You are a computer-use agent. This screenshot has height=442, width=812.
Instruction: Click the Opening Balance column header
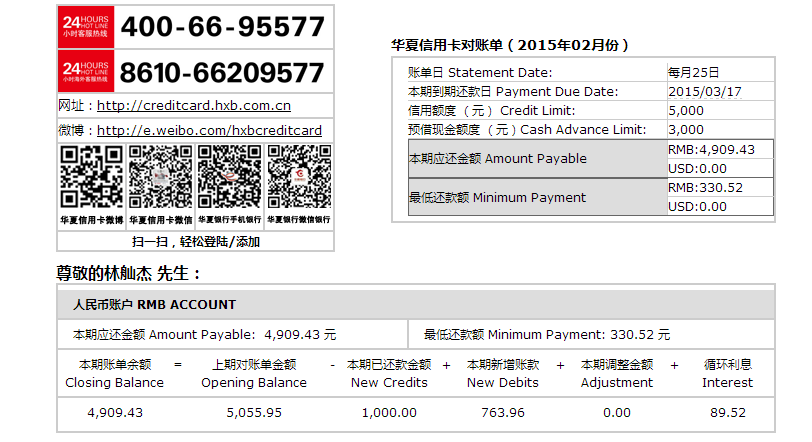pyautogui.click(x=254, y=374)
